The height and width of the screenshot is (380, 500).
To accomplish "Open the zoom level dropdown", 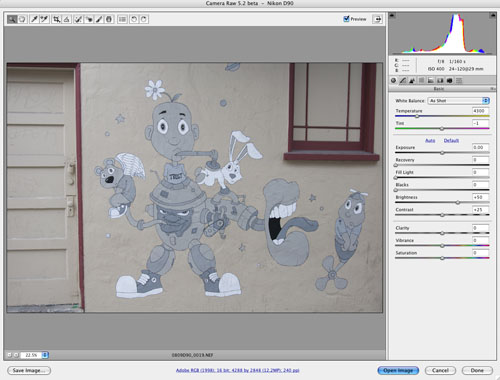I will (x=45, y=355).
